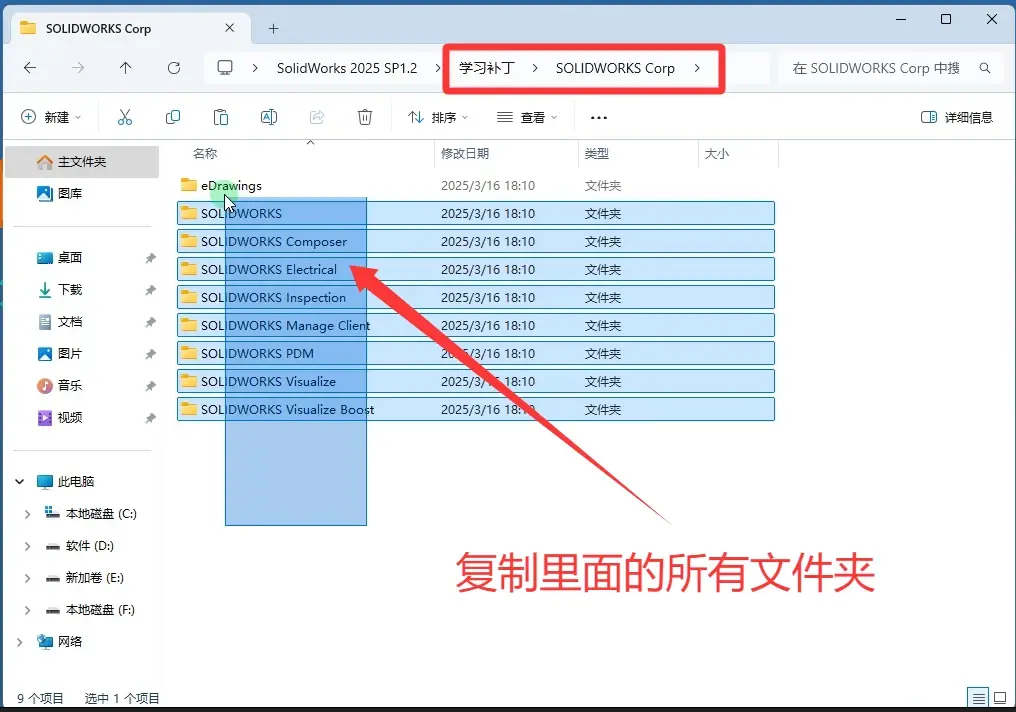
Task: Click the SOLIDWORKS Corp breadcrumb
Action: click(615, 68)
